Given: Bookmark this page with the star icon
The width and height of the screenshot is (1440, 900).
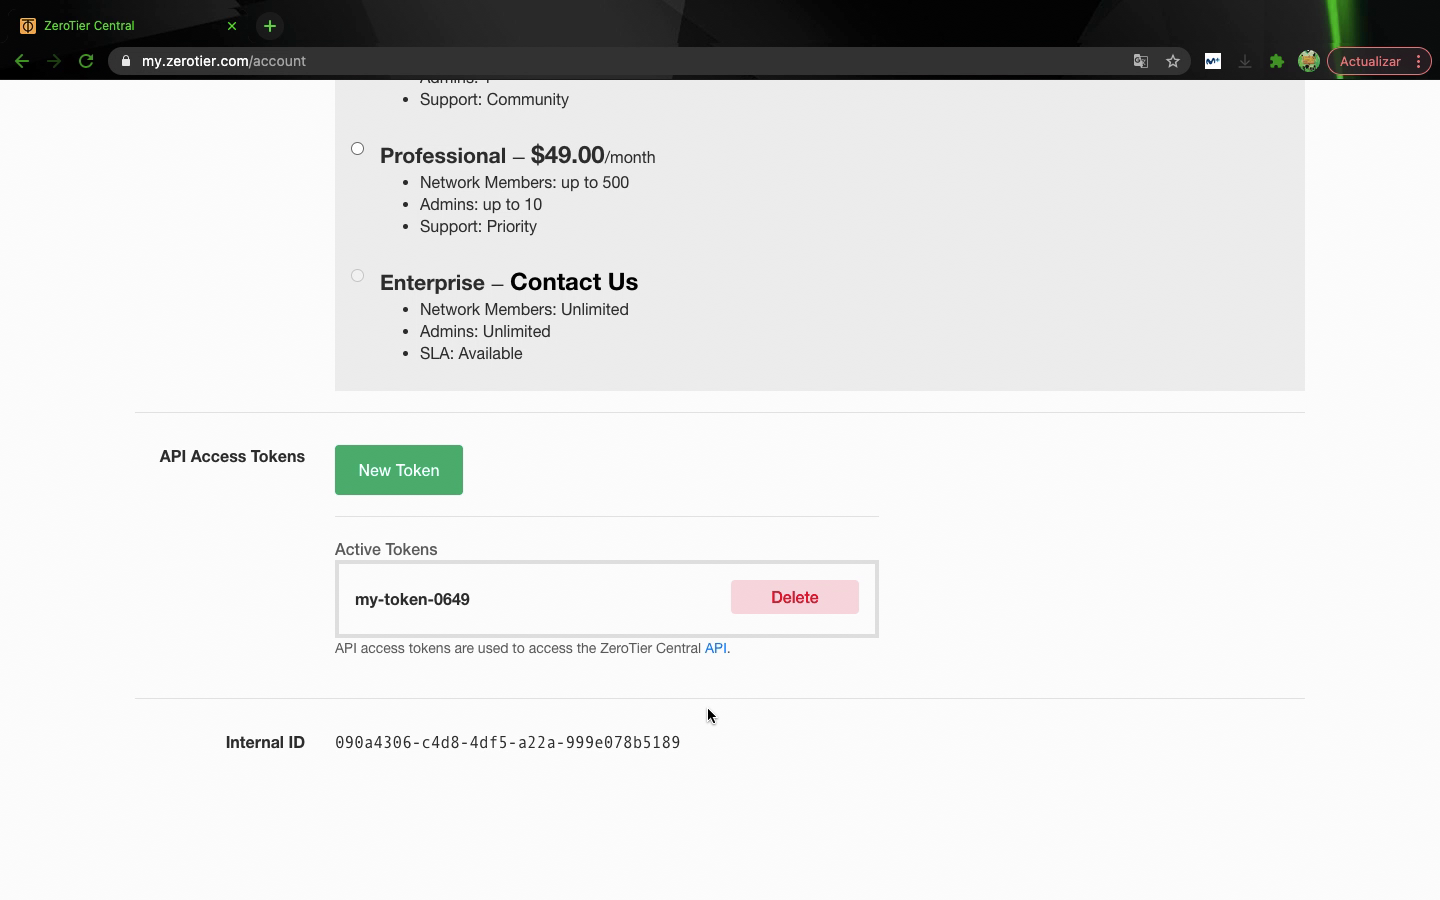Looking at the screenshot, I should [x=1173, y=61].
